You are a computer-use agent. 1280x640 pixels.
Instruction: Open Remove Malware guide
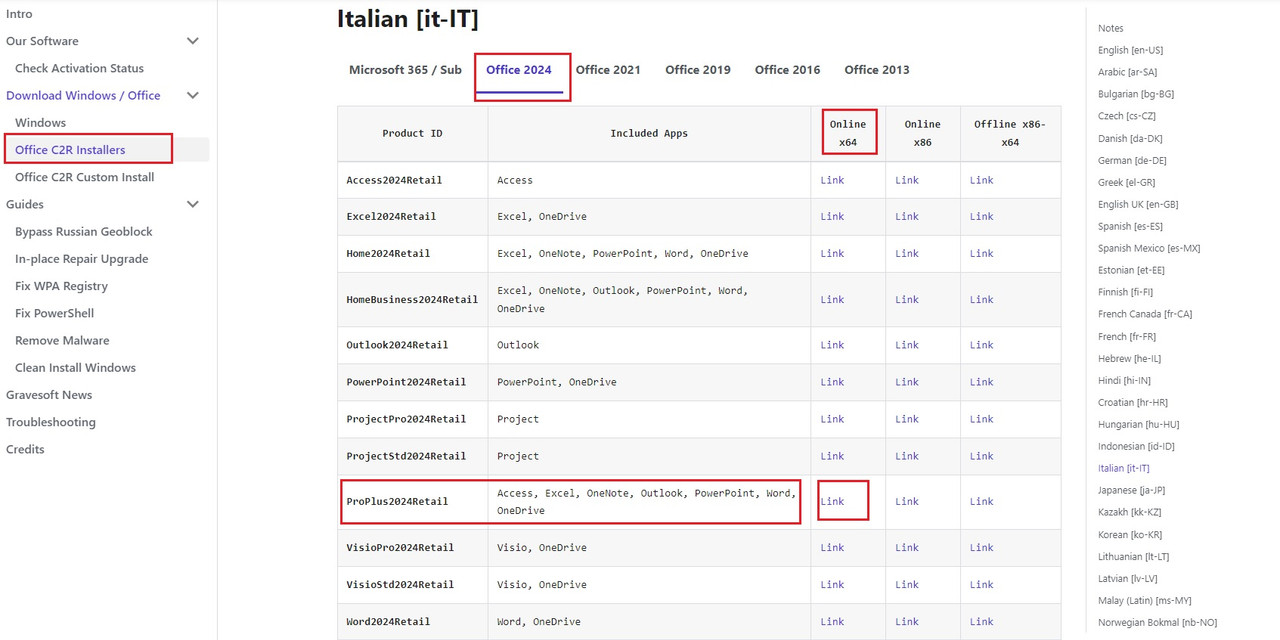62,340
